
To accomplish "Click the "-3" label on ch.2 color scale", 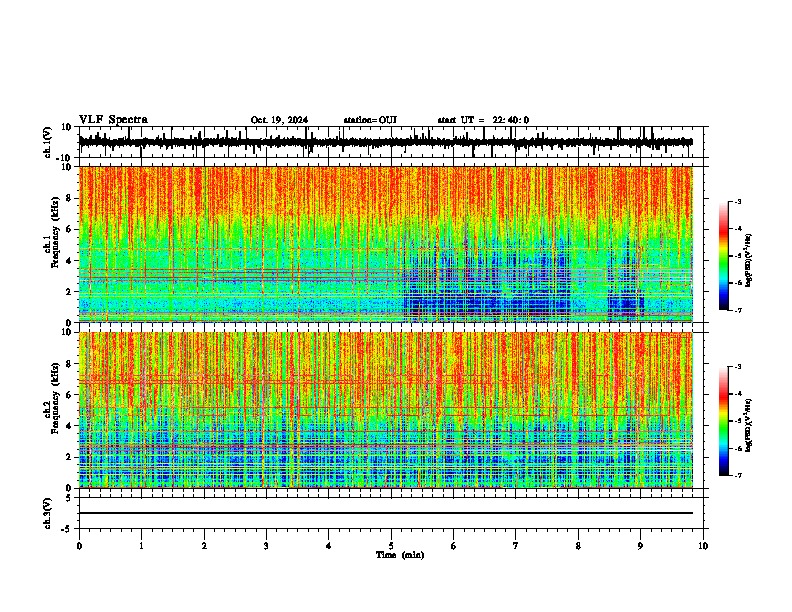I will coord(737,367).
